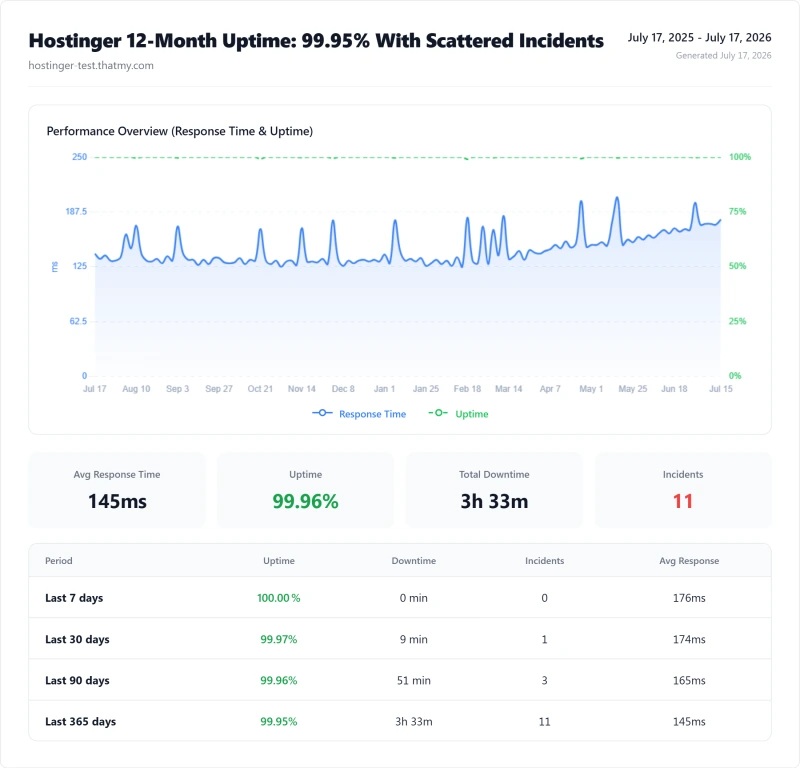Click the 9 min downtime cell
Image resolution: width=800 pixels, height=768 pixels.
[414, 639]
